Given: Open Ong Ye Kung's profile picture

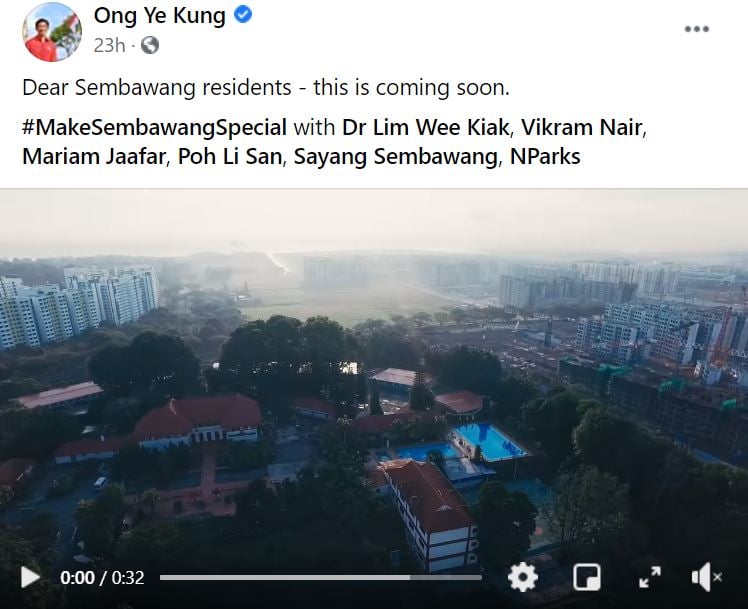Looking at the screenshot, I should [x=52, y=32].
